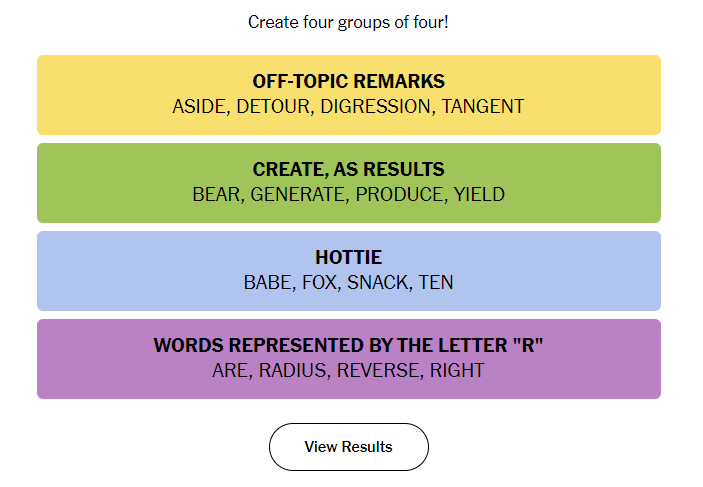Select the word SNACK
Screen dimensions: 703x487
pos(378,282)
